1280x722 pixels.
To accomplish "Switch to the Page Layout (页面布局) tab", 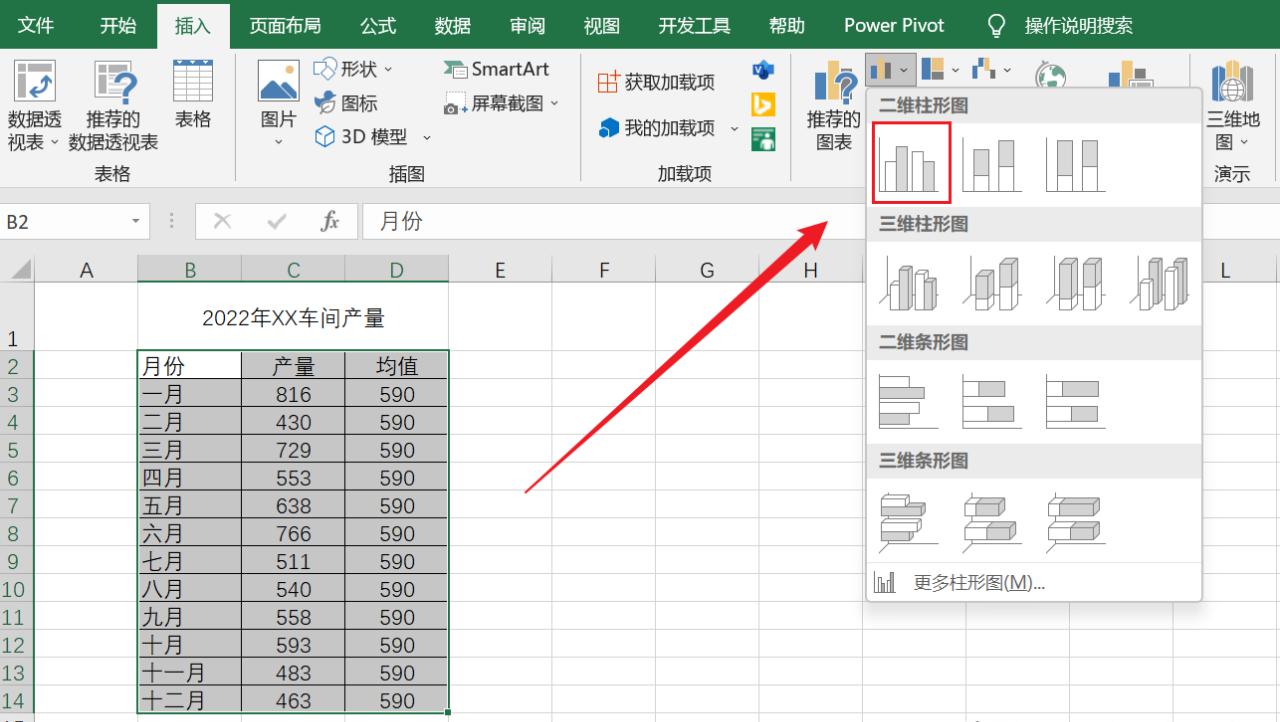I will point(285,25).
